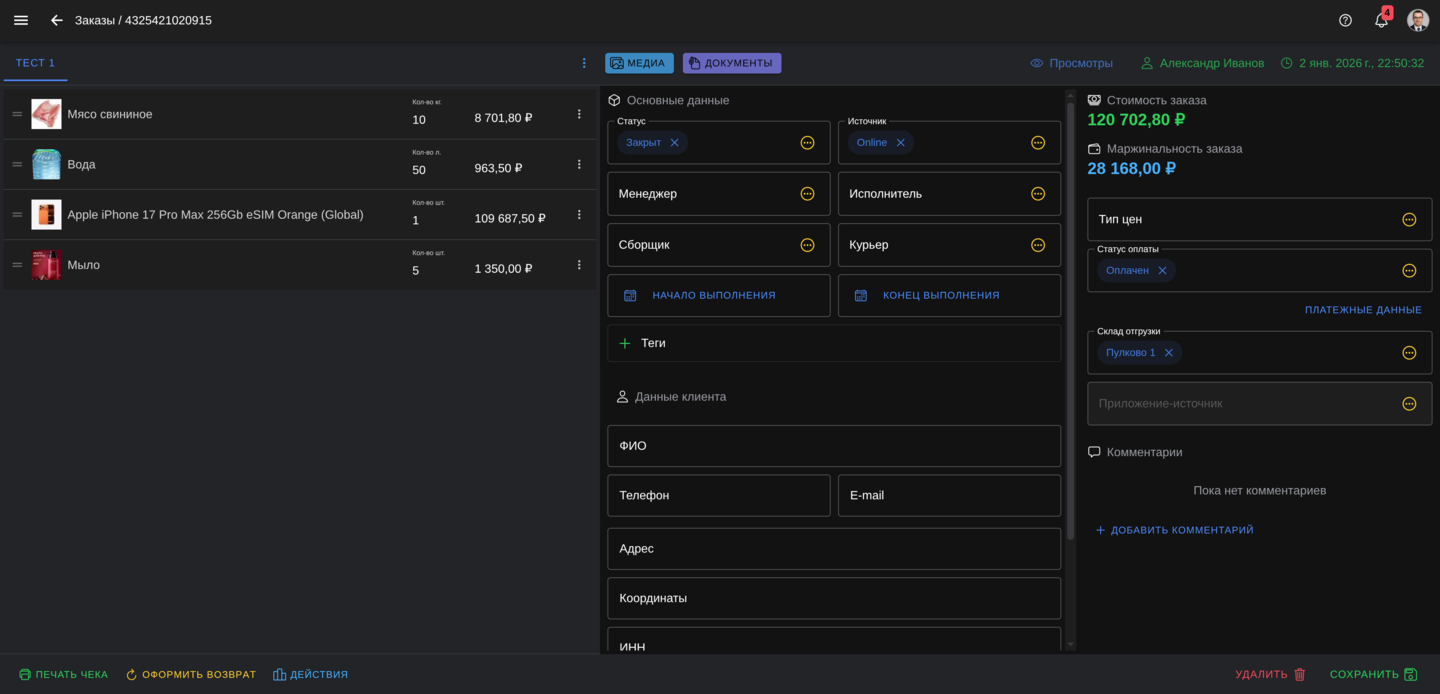
Task: Open the help question mark icon
Action: (1345, 20)
